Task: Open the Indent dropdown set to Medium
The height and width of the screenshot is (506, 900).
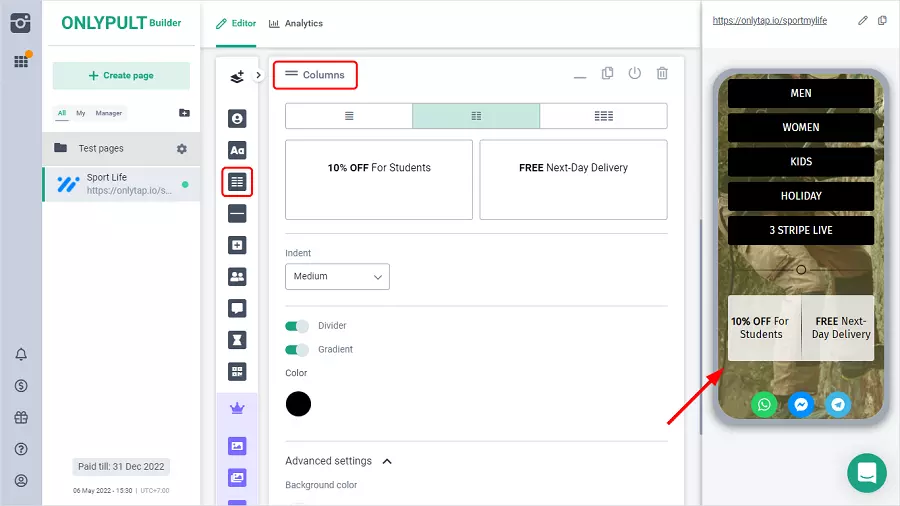Action: point(337,276)
